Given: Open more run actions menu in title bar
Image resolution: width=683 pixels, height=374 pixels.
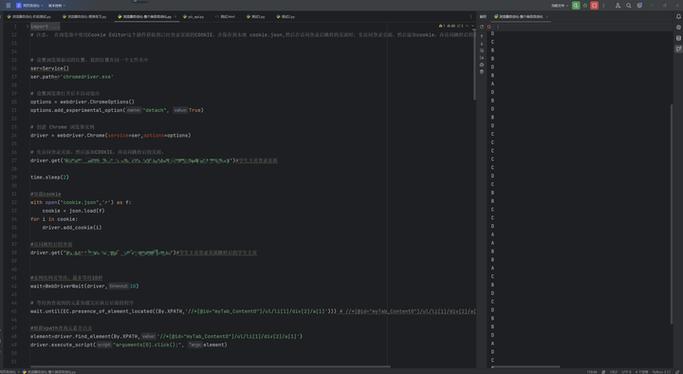Looking at the screenshot, I should point(604,6).
